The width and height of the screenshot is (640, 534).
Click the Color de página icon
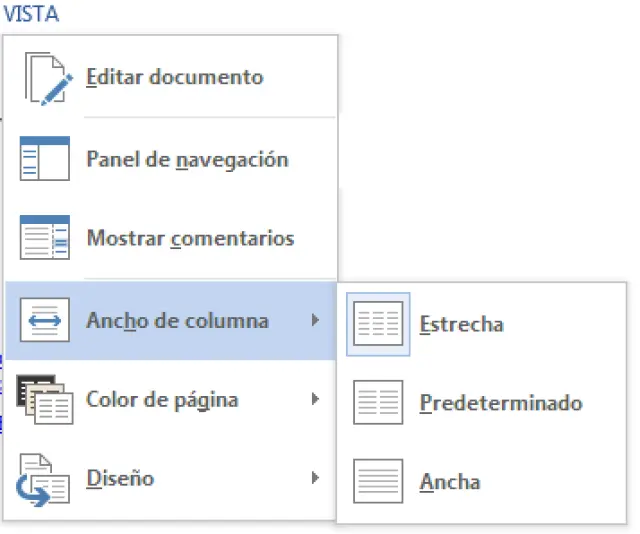pos(43,400)
